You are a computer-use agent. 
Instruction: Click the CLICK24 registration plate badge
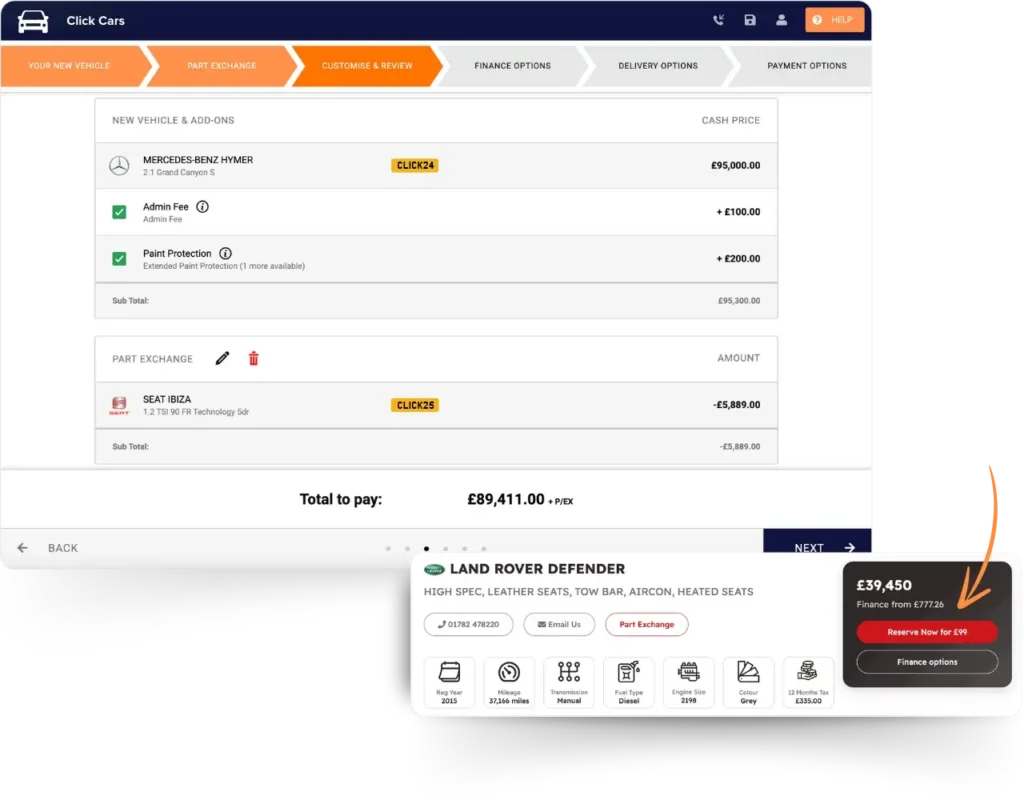tap(415, 165)
